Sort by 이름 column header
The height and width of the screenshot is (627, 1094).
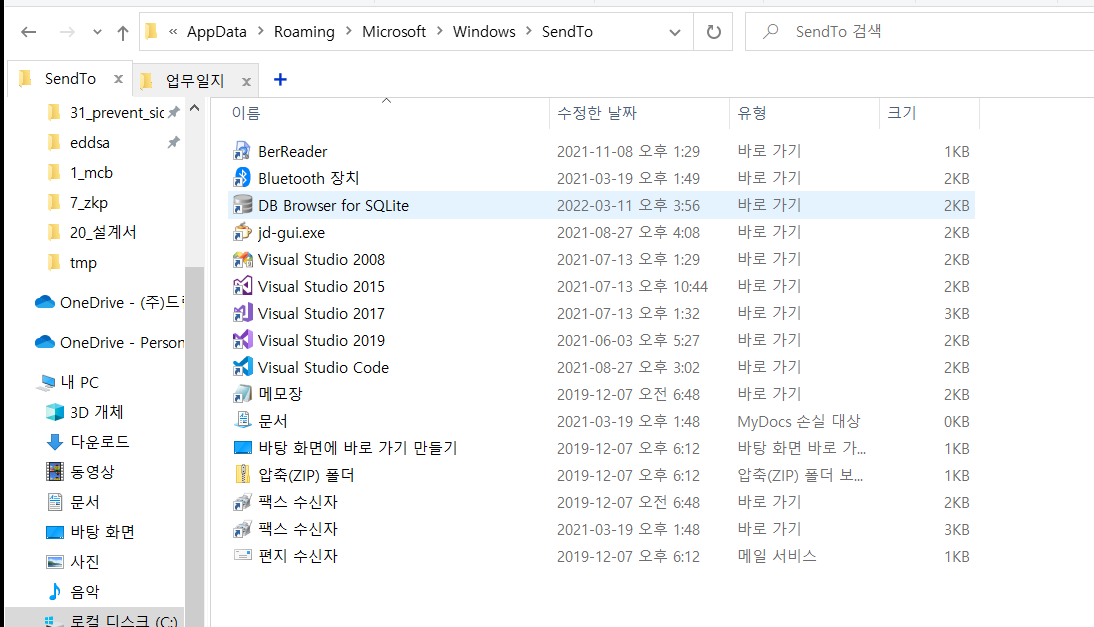click(246, 113)
